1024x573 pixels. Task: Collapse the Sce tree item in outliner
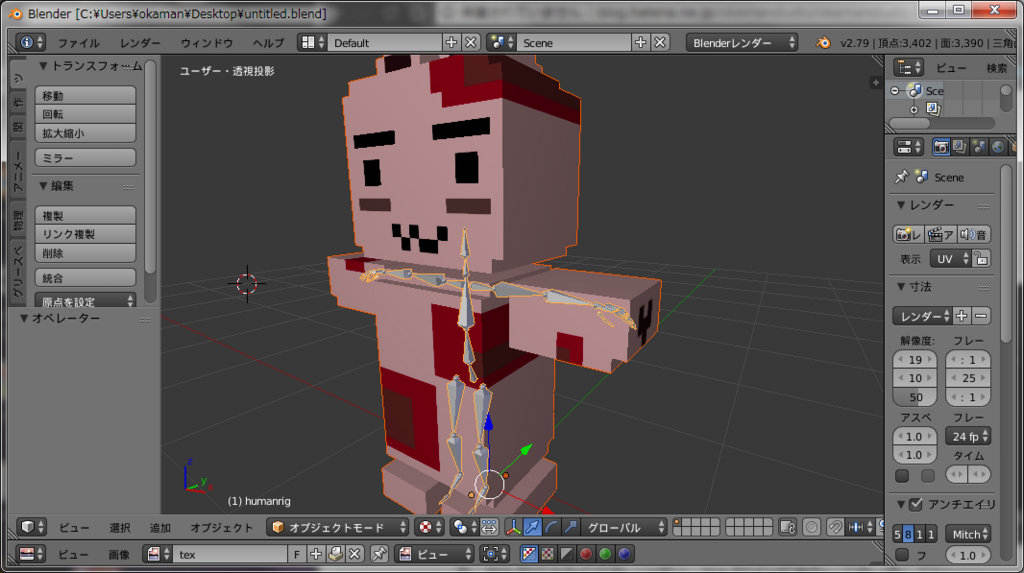[895, 91]
